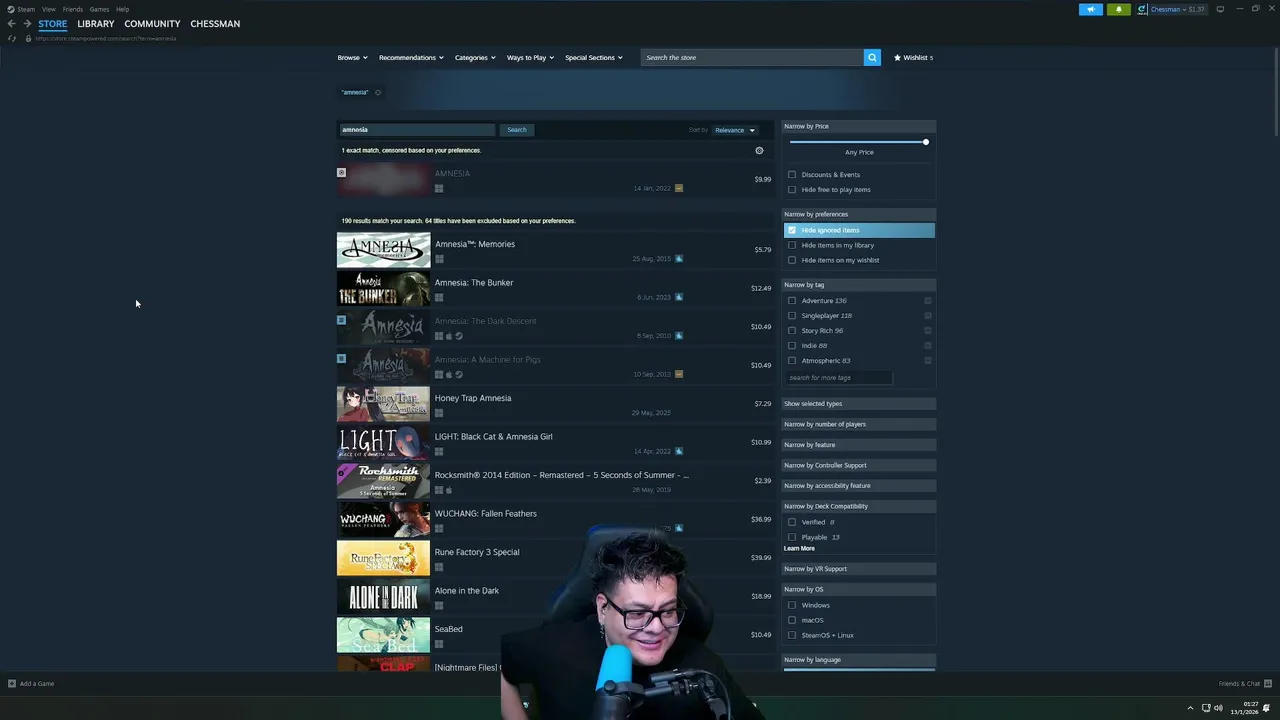Filter by Singleplayer tag checkbox
This screenshot has height=720, width=1280.
click(x=792, y=315)
